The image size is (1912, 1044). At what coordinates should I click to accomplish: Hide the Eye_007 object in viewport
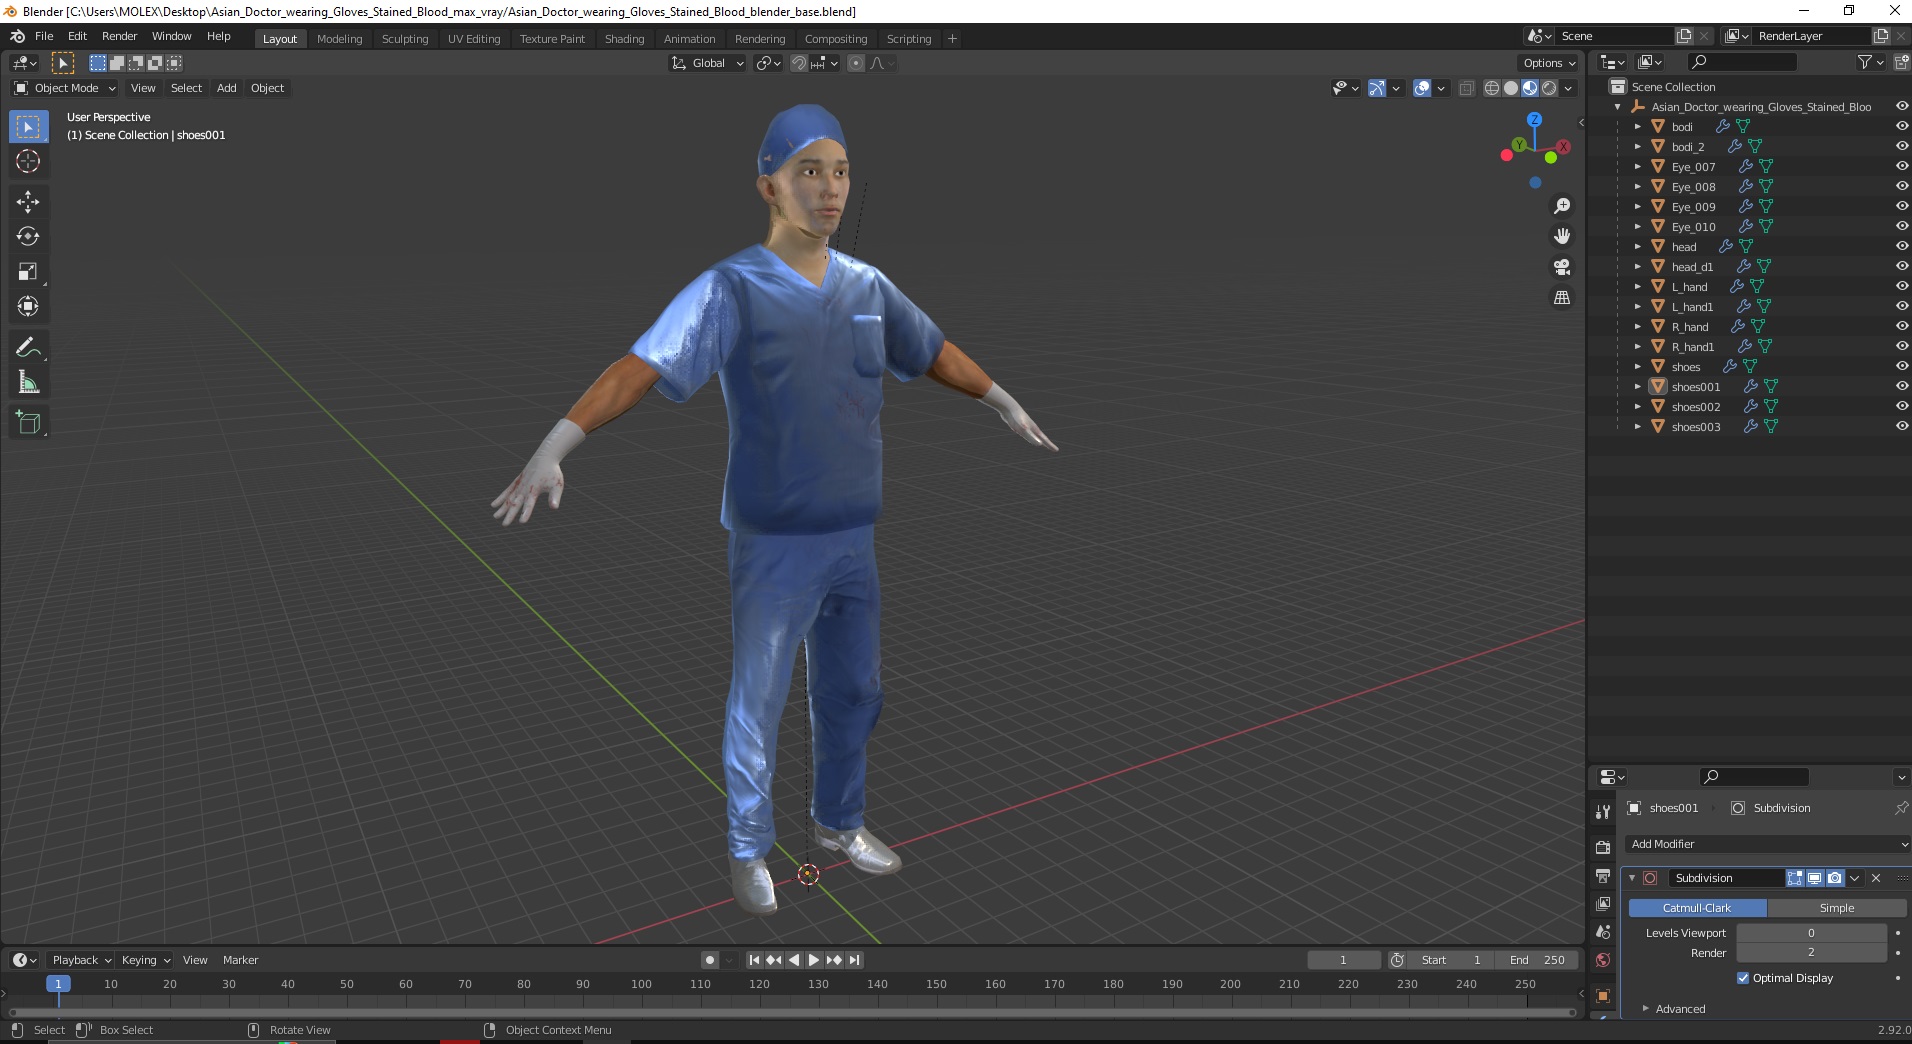pos(1901,166)
